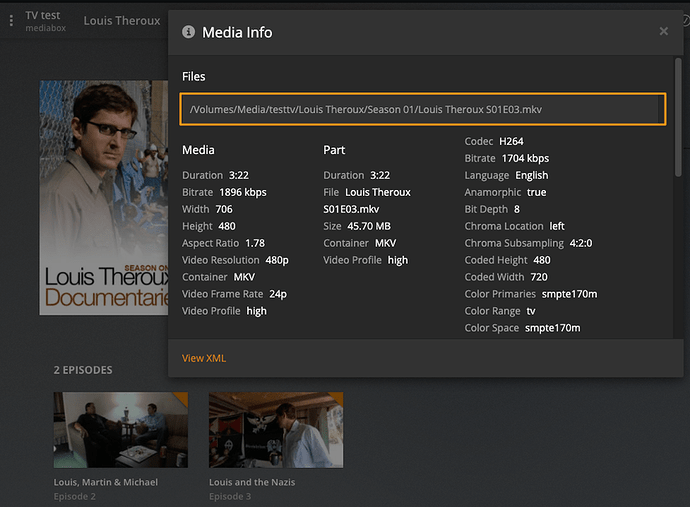Open the three-dot library menu
Screen dimensions: 690x507
tap(11, 21)
